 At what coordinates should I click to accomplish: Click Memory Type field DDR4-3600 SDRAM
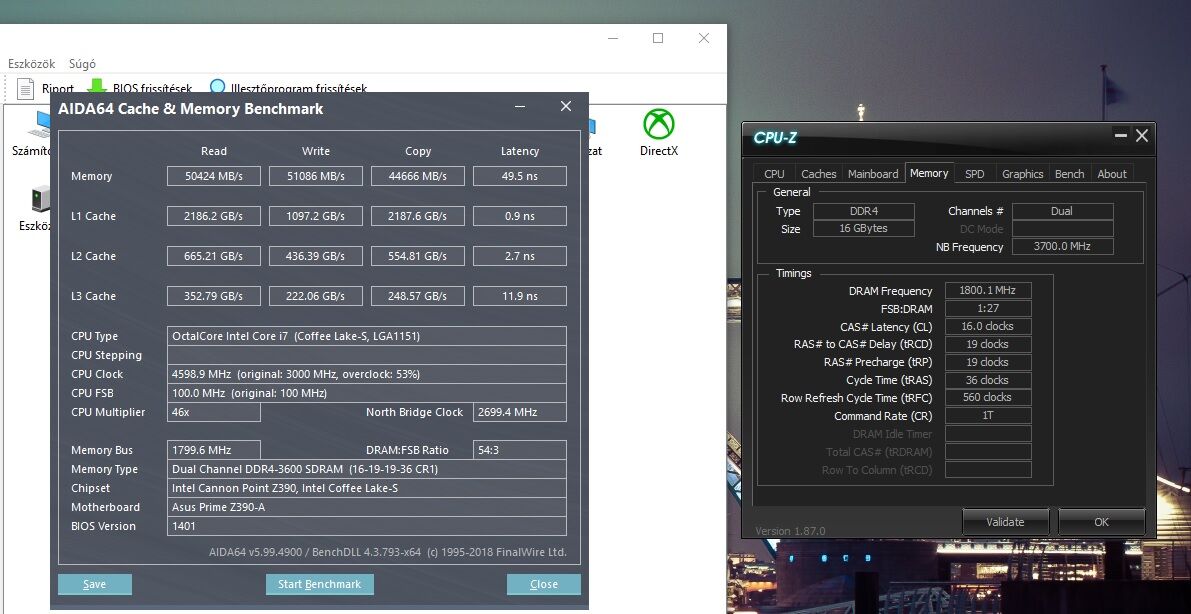(x=367, y=469)
